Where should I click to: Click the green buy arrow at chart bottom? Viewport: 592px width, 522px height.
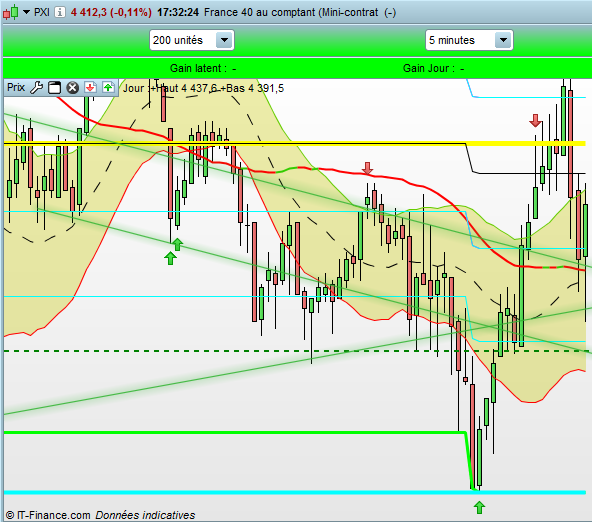click(479, 507)
